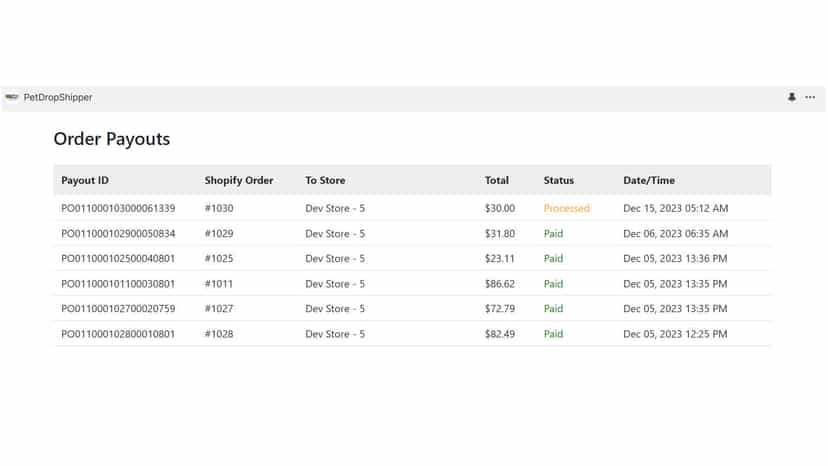Click the $23.11 total
This screenshot has width=828, height=466.
[x=500, y=258]
